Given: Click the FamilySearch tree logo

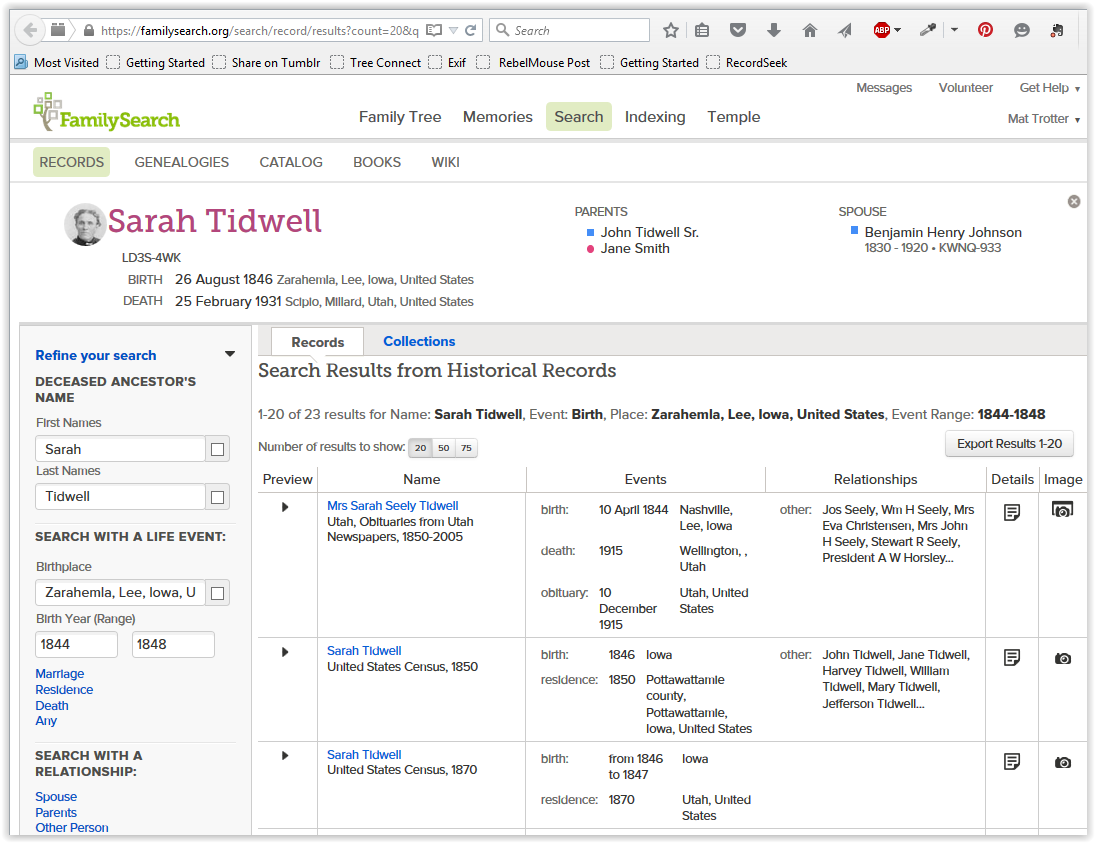Looking at the screenshot, I should click(106, 112).
